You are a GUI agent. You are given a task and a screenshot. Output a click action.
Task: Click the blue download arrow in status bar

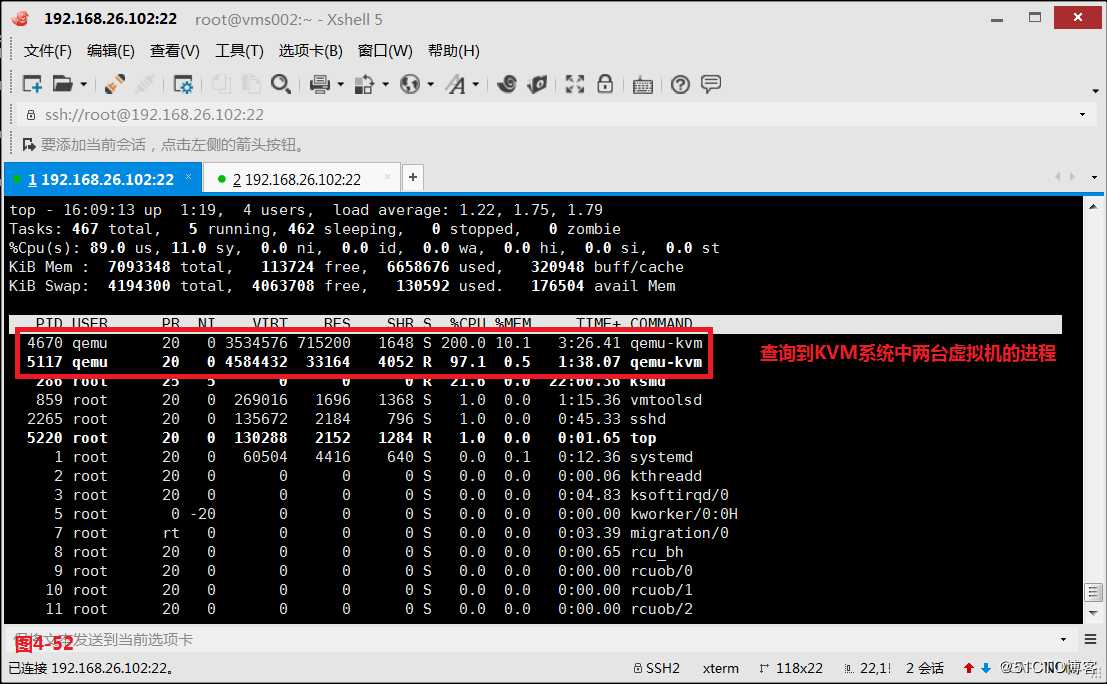click(x=986, y=668)
